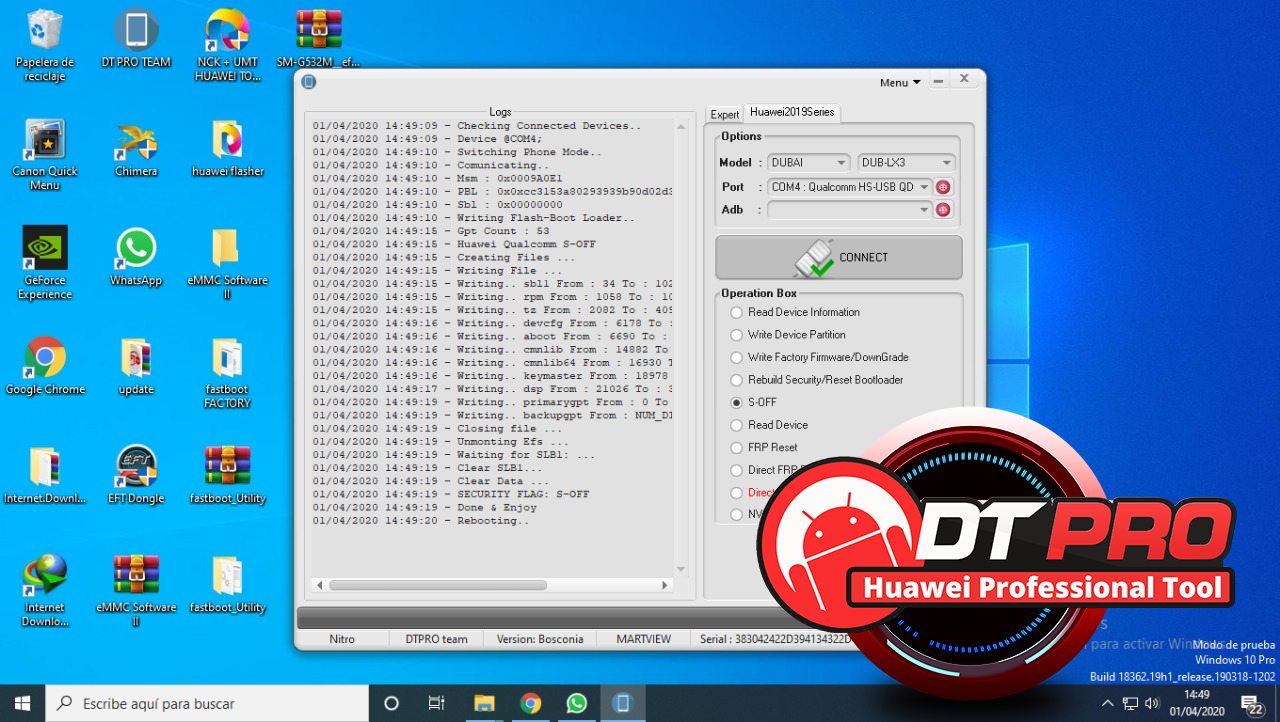The height and width of the screenshot is (722, 1280).
Task: Click 'Nitro' in the status bar
Action: point(342,639)
